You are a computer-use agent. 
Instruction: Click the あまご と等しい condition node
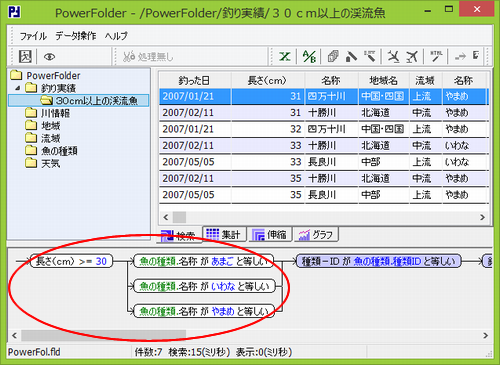[x=204, y=261]
